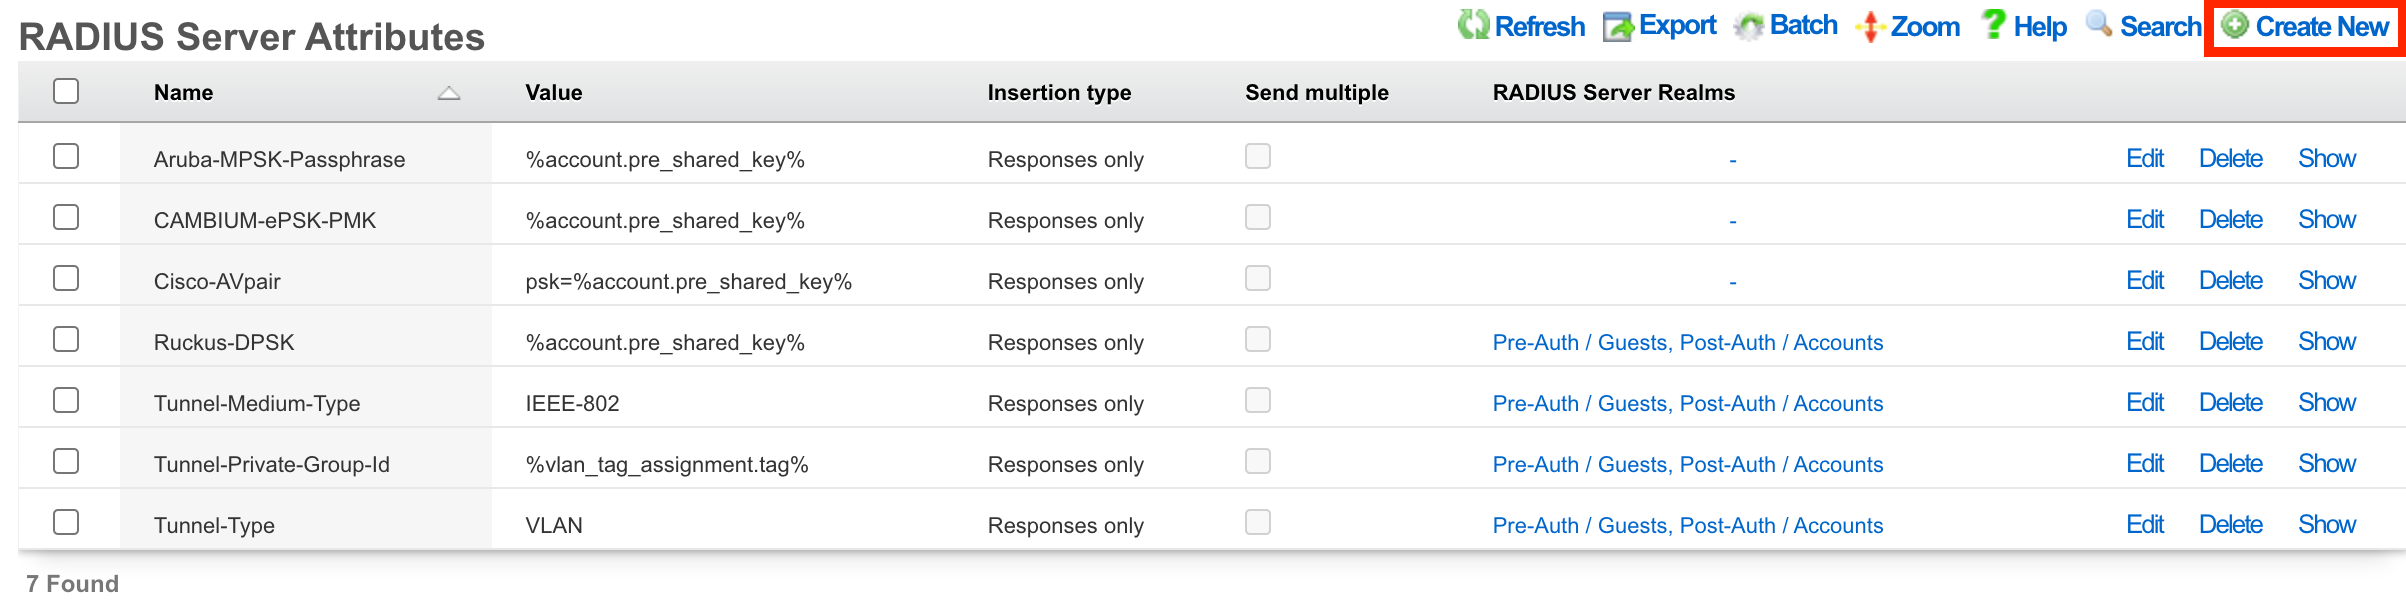Screen dimensions: 2406x606
Task: Toggle the select-all checkbox in header
Action: [66, 91]
